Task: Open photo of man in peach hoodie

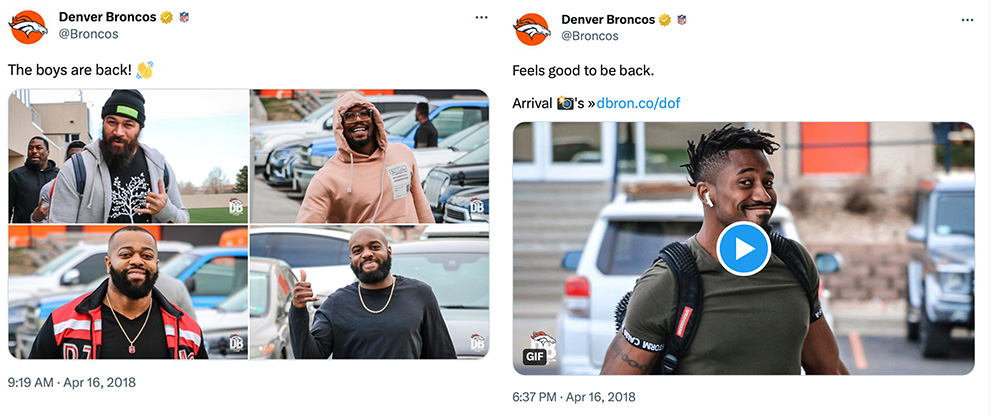Action: [x=369, y=156]
